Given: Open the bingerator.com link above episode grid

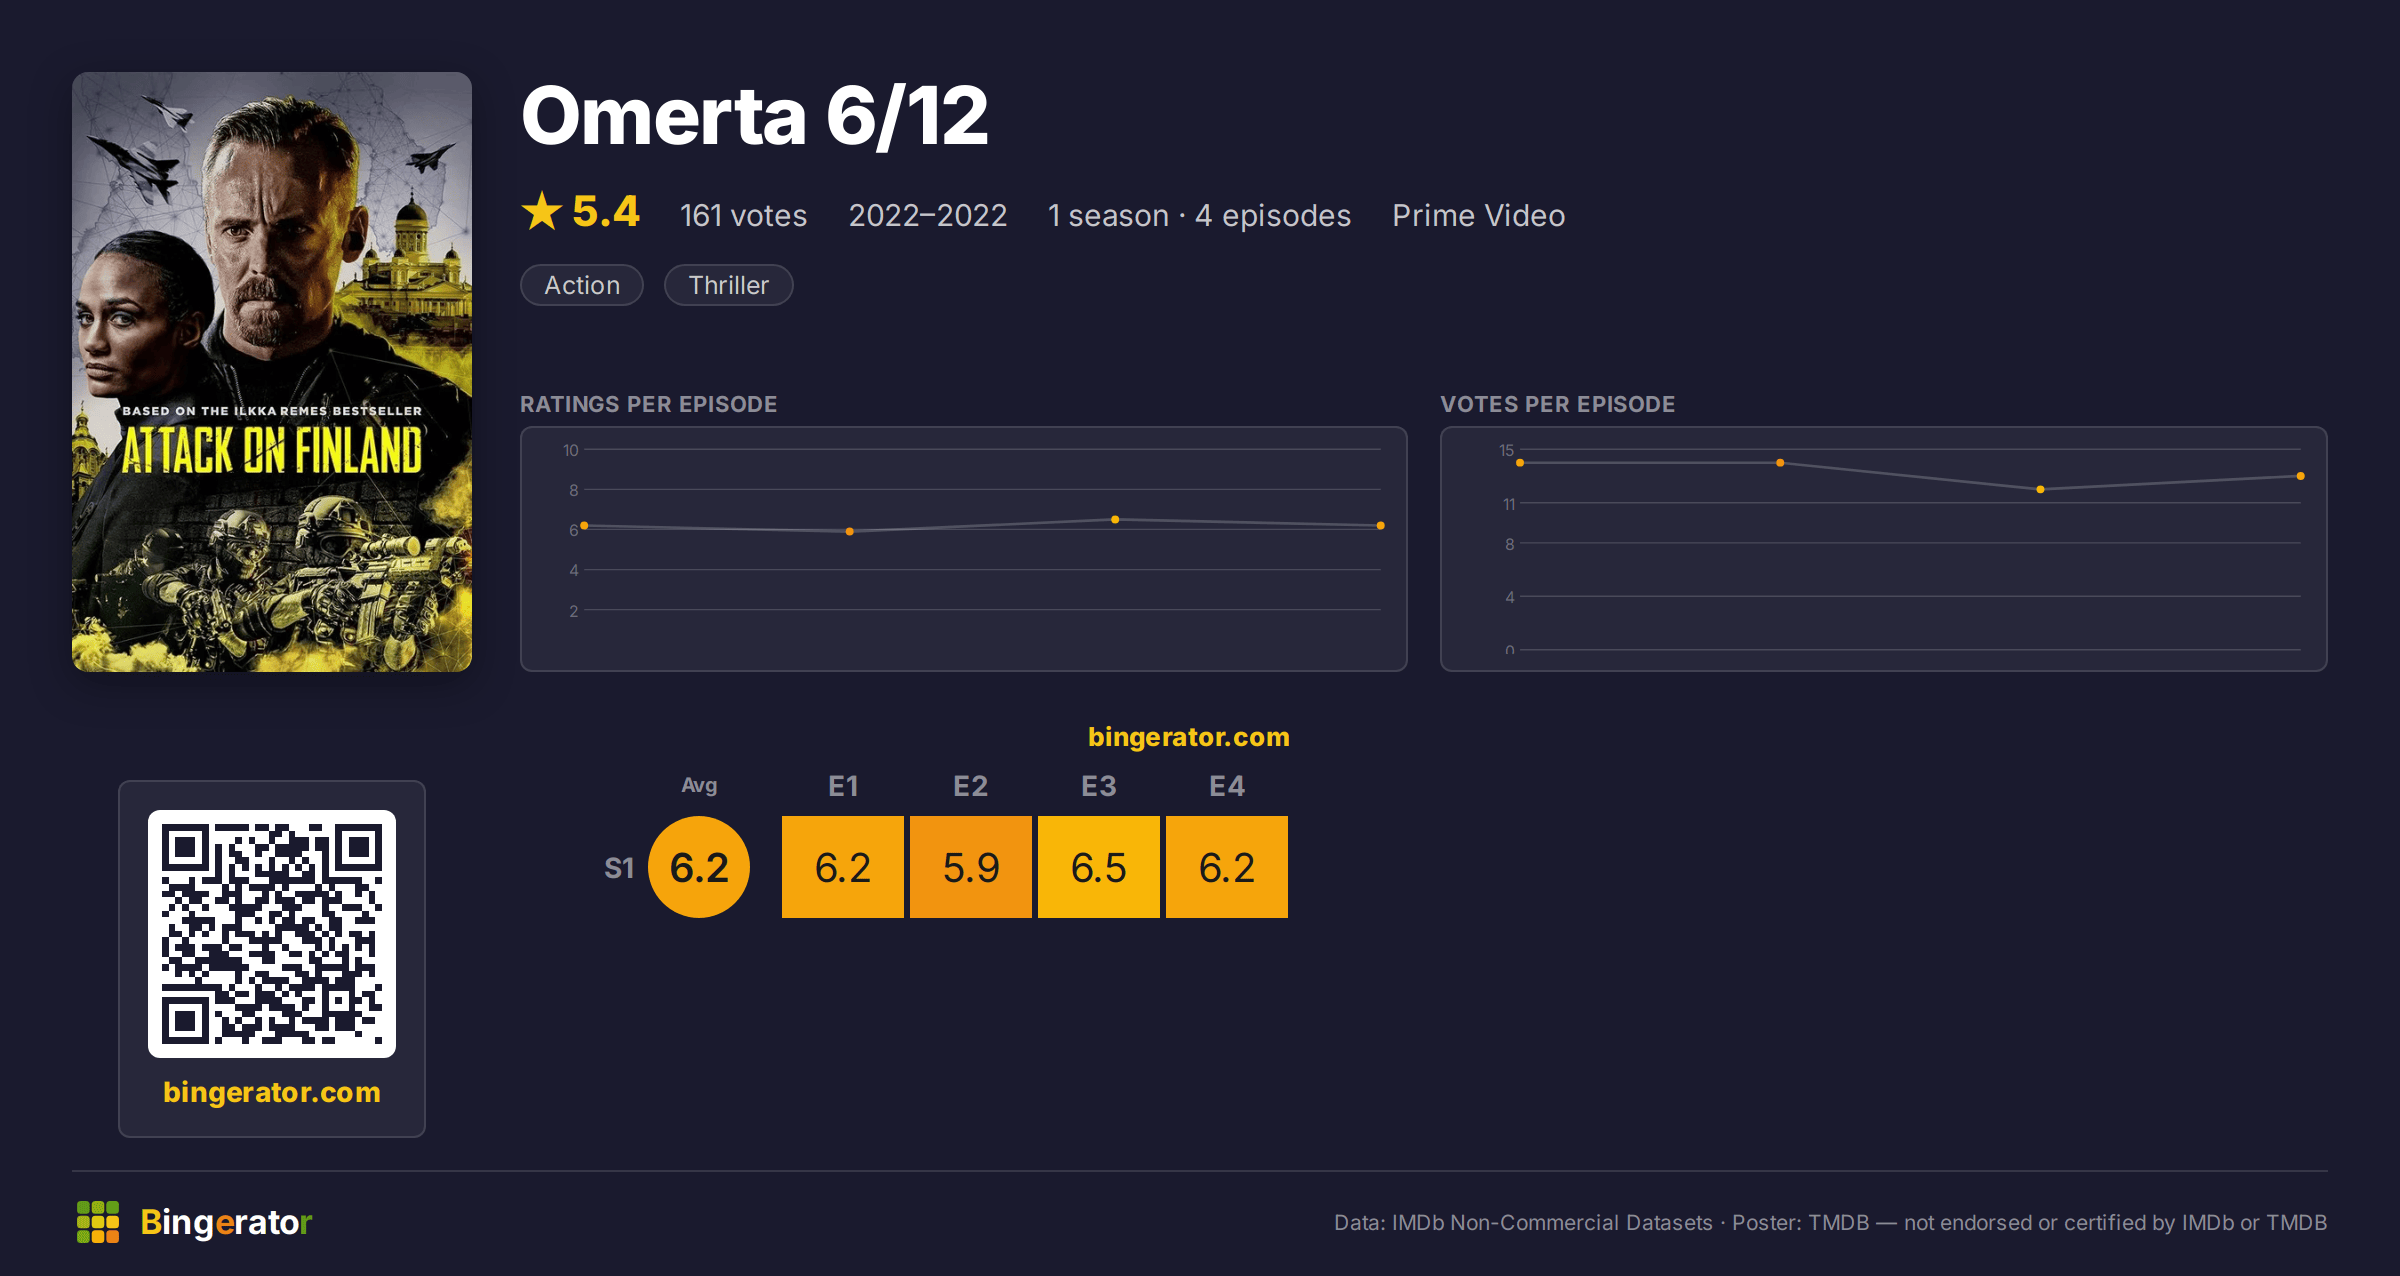Looking at the screenshot, I should 1189,737.
